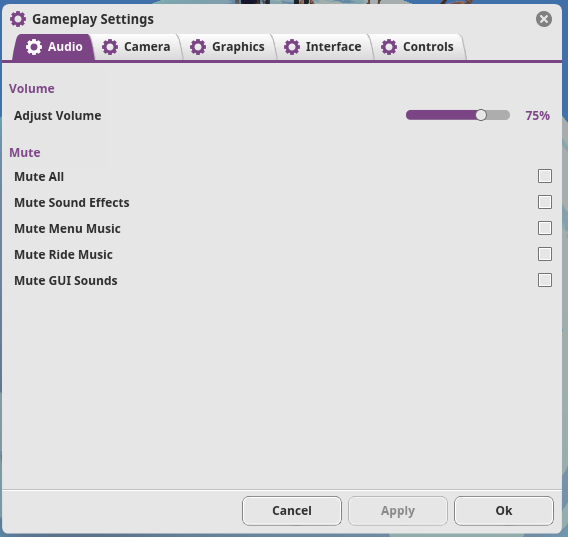The height and width of the screenshot is (537, 568).
Task: Click the Mute section heading
Action: 25,153
